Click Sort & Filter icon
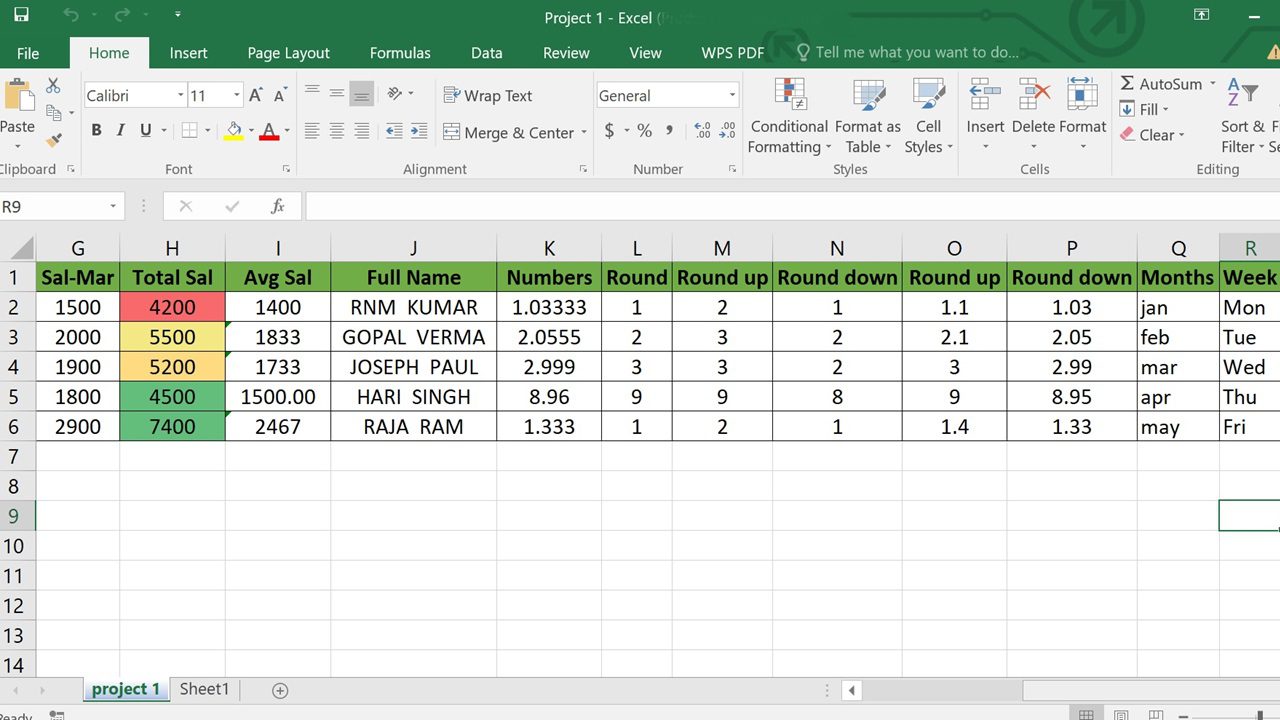 pos(1242,95)
